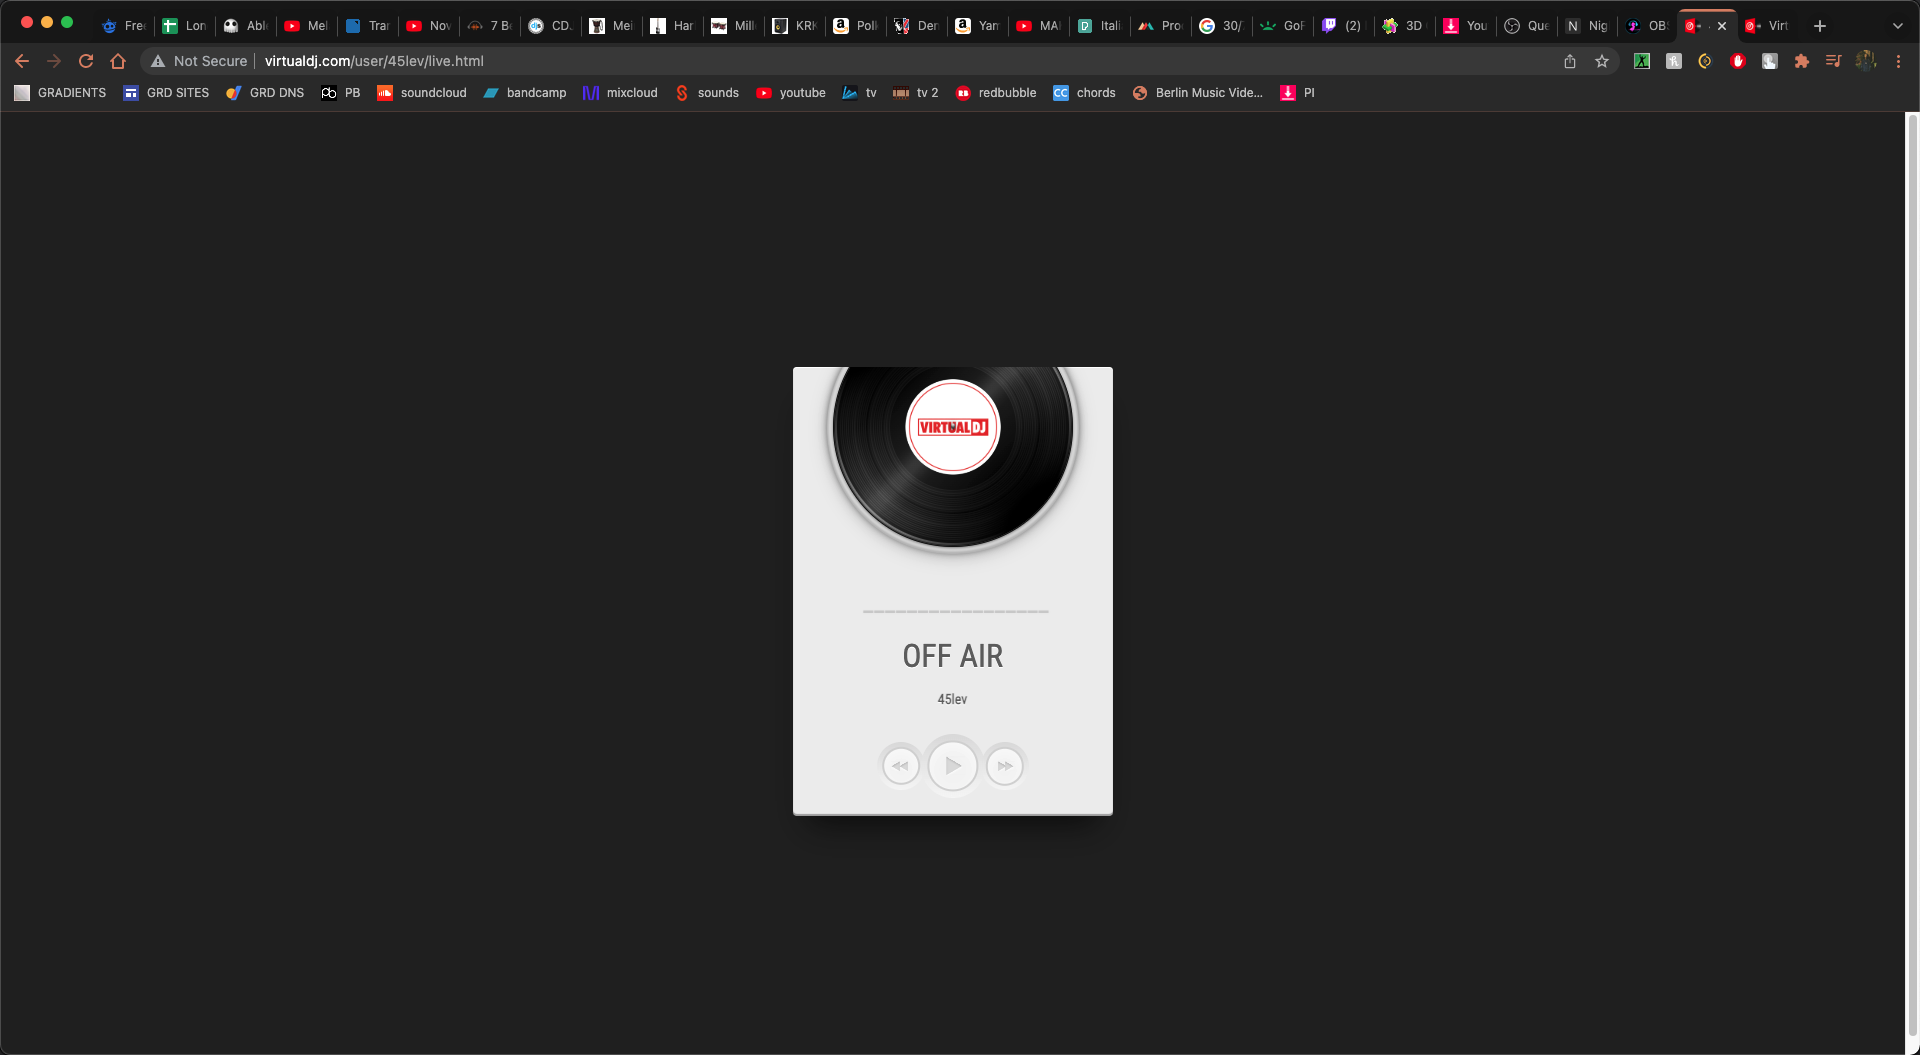
Task: Open the Chrome profile avatar
Action: (1866, 61)
